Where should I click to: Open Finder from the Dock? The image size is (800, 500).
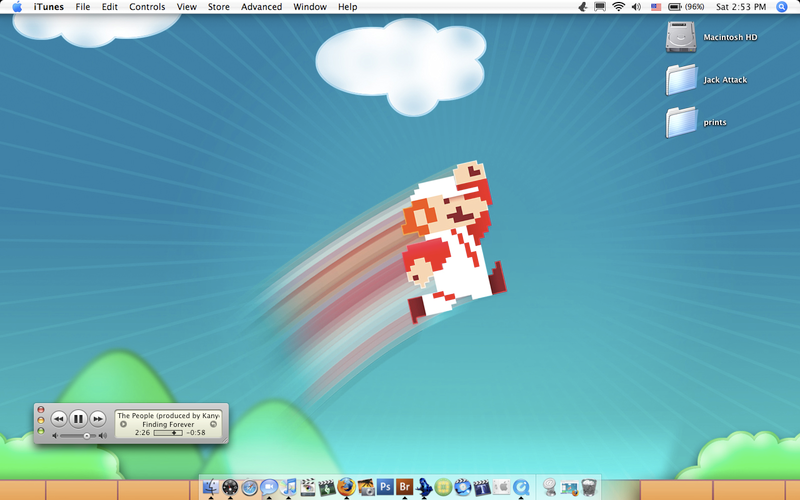(211, 487)
